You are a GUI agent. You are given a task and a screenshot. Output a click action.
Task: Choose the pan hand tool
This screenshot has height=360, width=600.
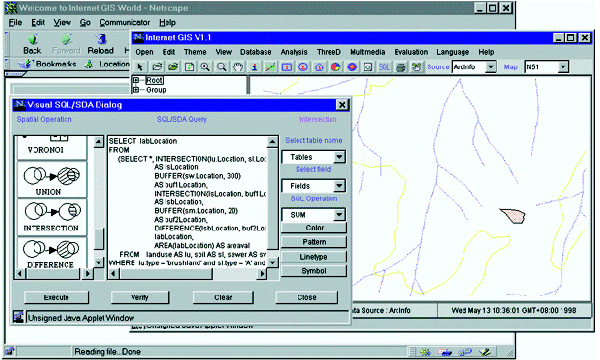pyautogui.click(x=238, y=67)
